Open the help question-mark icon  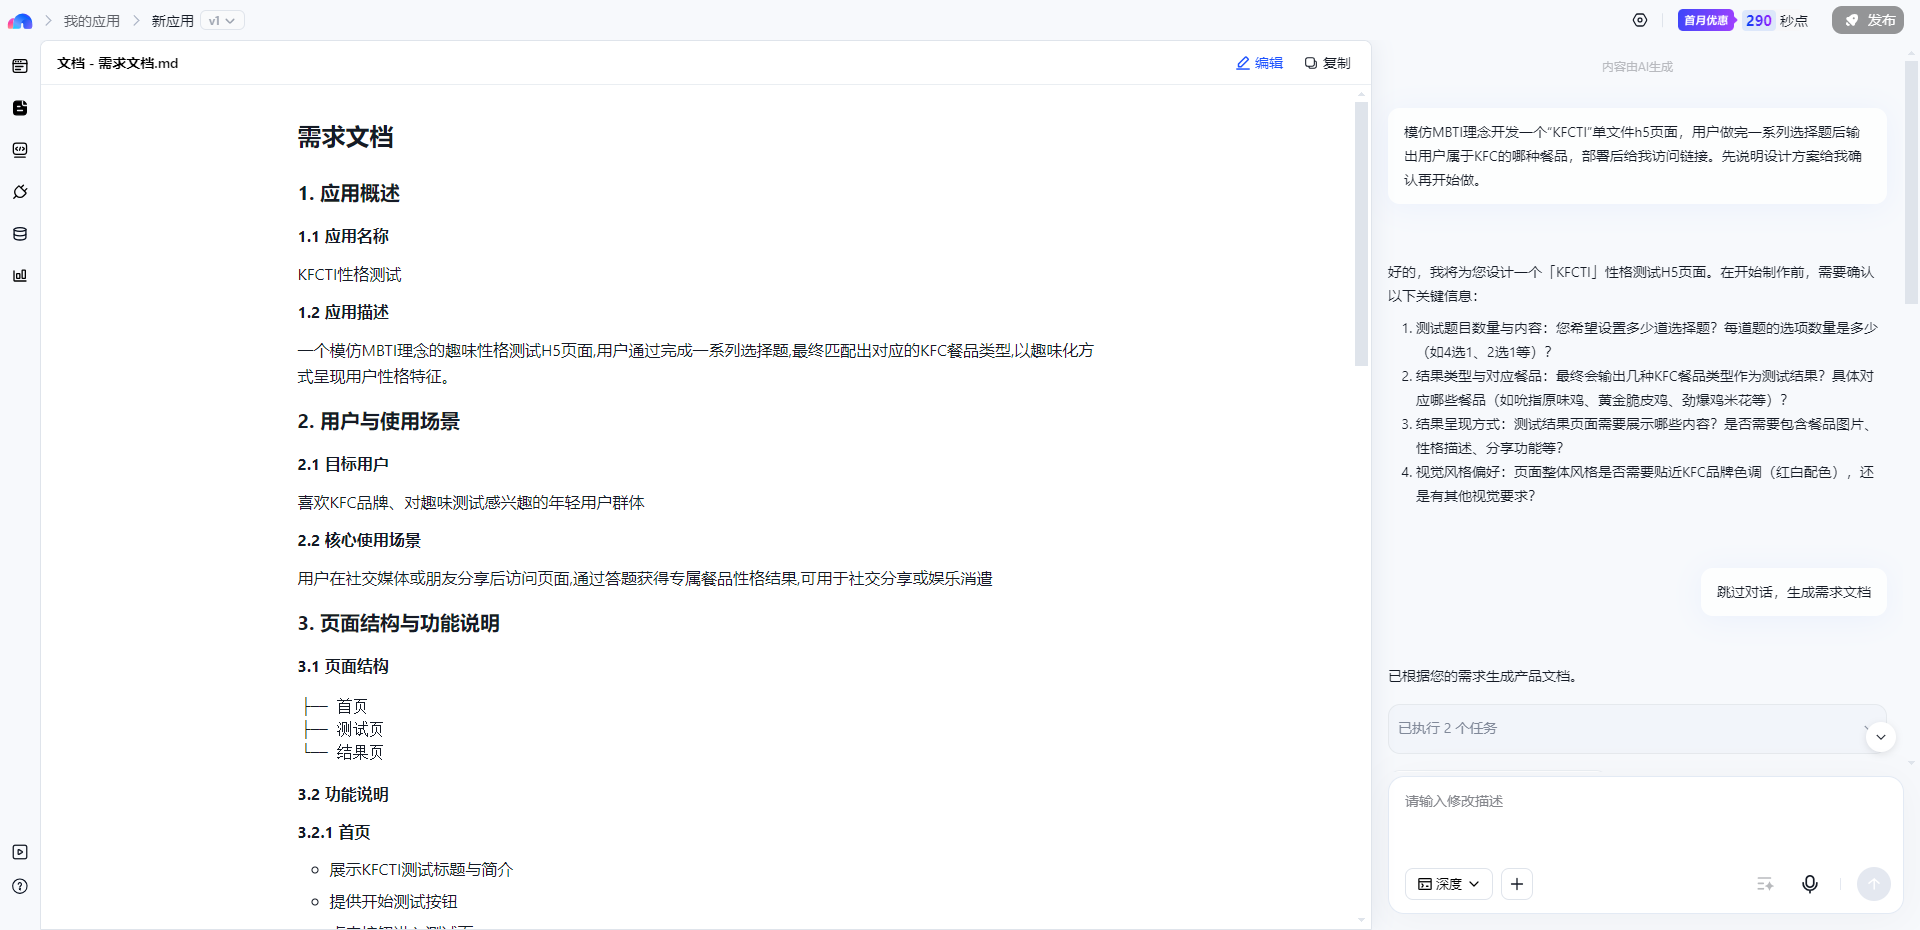point(20,886)
